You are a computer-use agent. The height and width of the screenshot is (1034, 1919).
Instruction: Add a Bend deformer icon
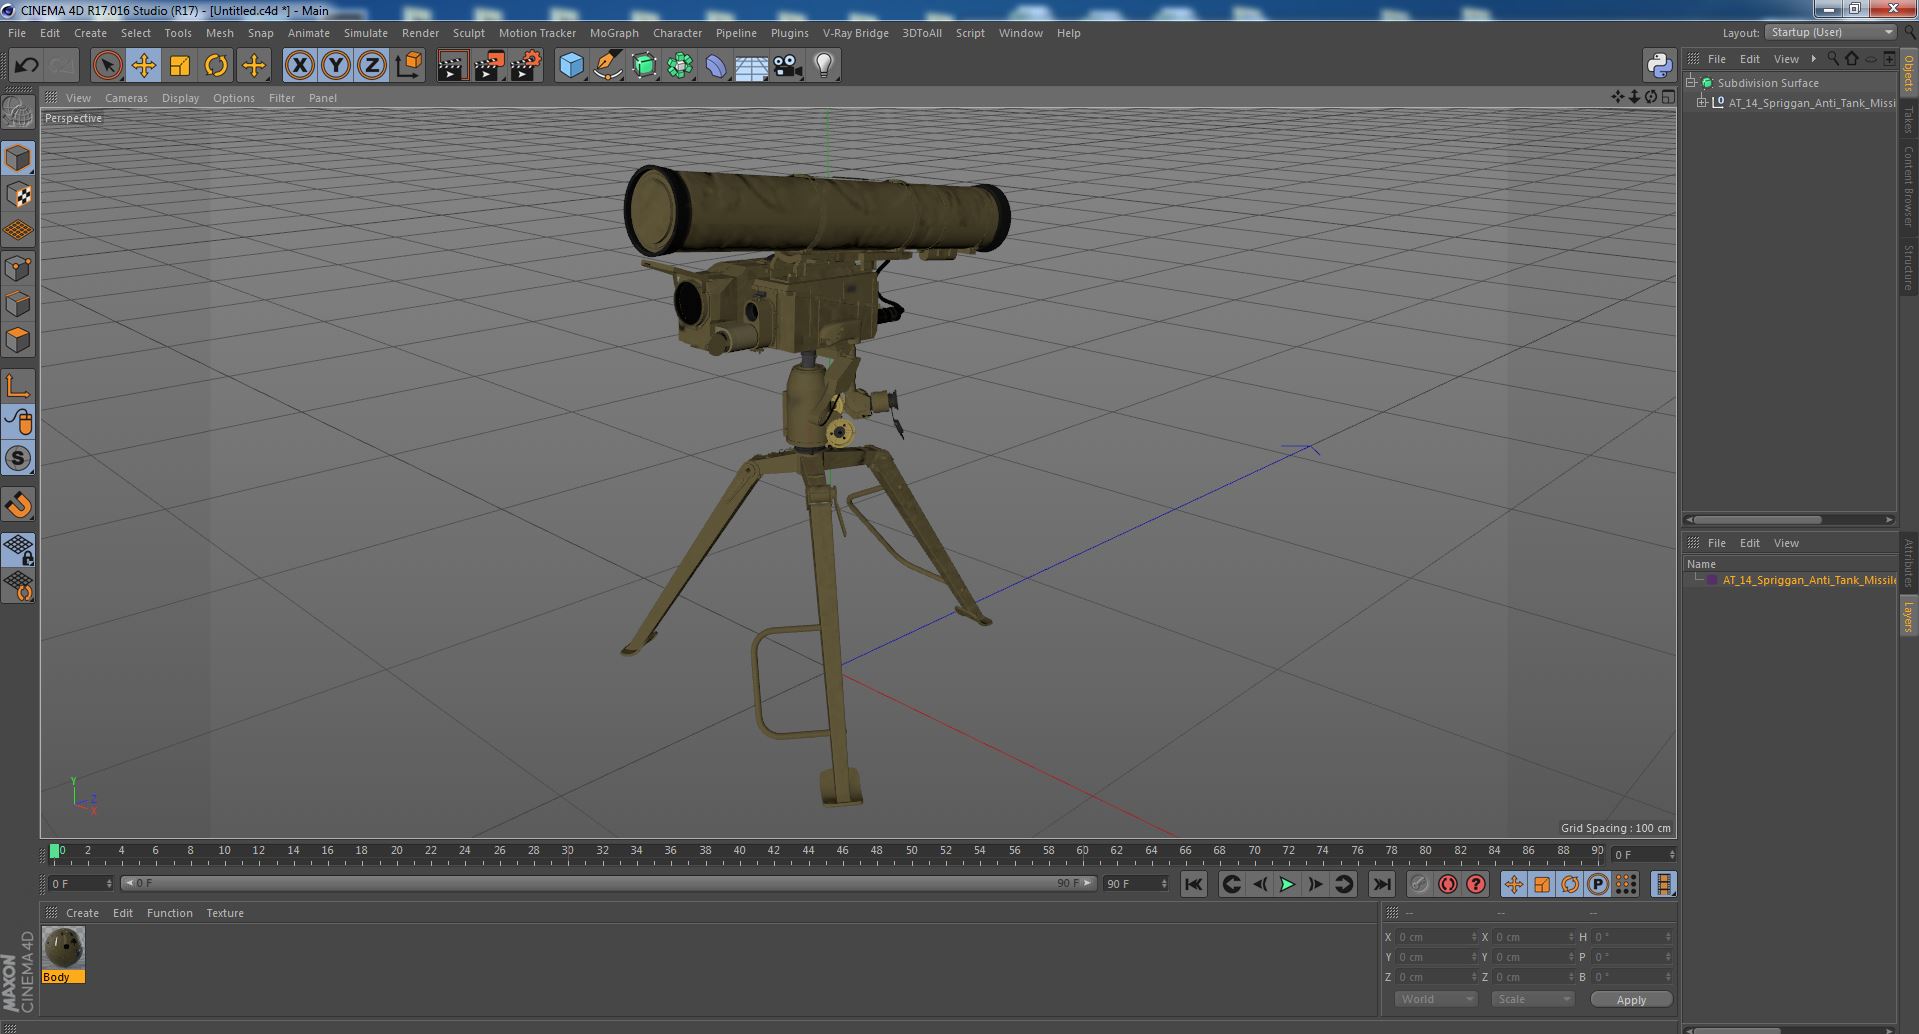point(716,66)
